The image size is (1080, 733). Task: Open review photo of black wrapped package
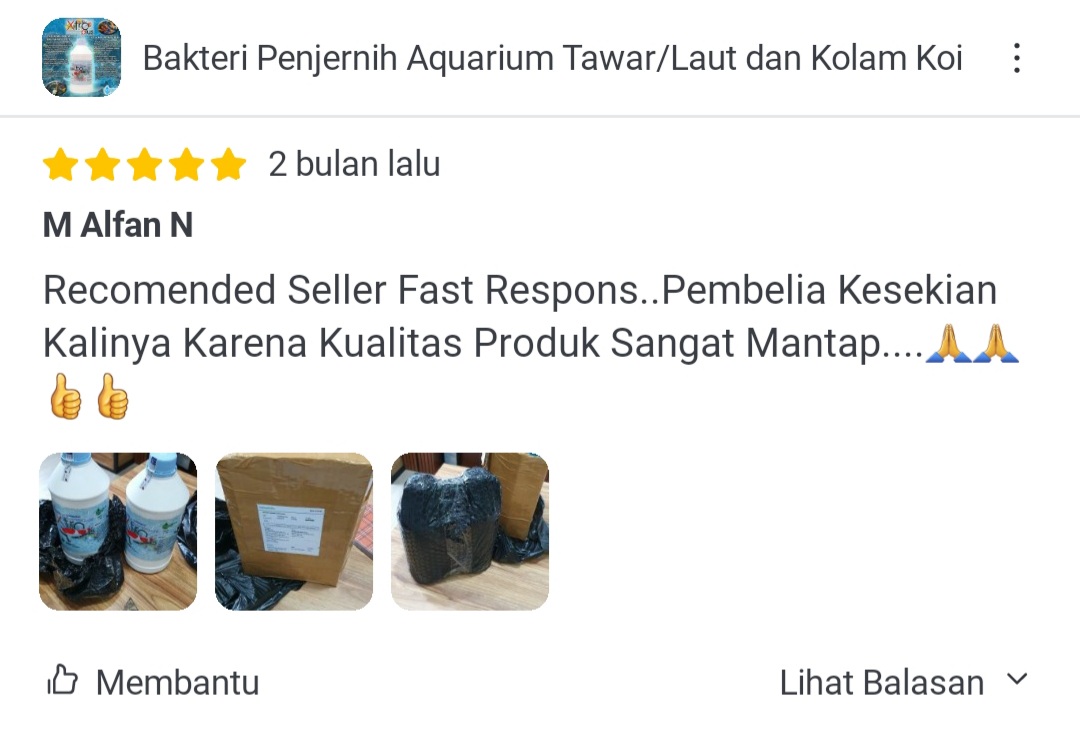[470, 531]
